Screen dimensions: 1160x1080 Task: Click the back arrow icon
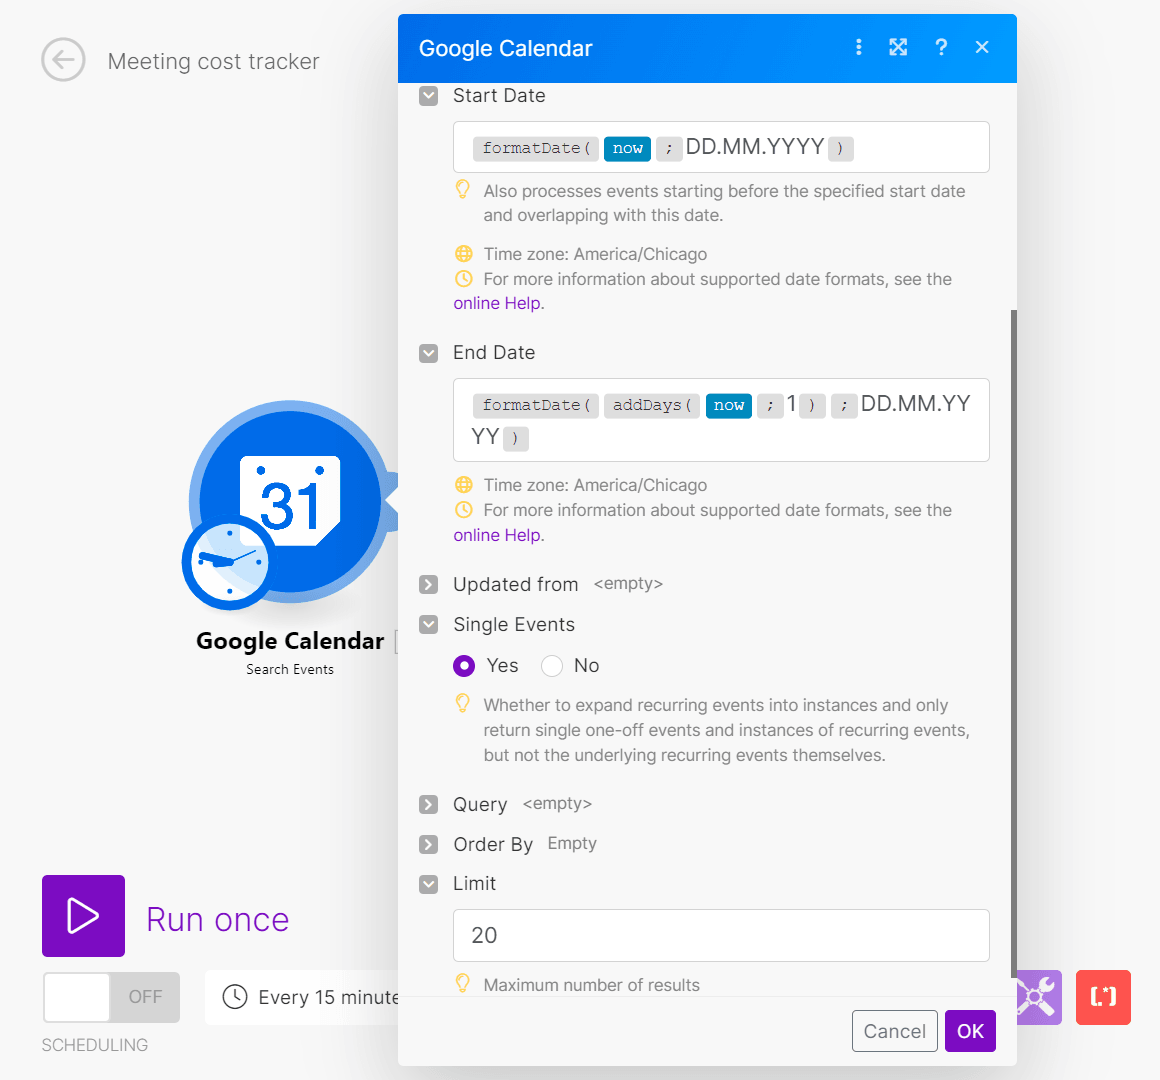click(63, 60)
